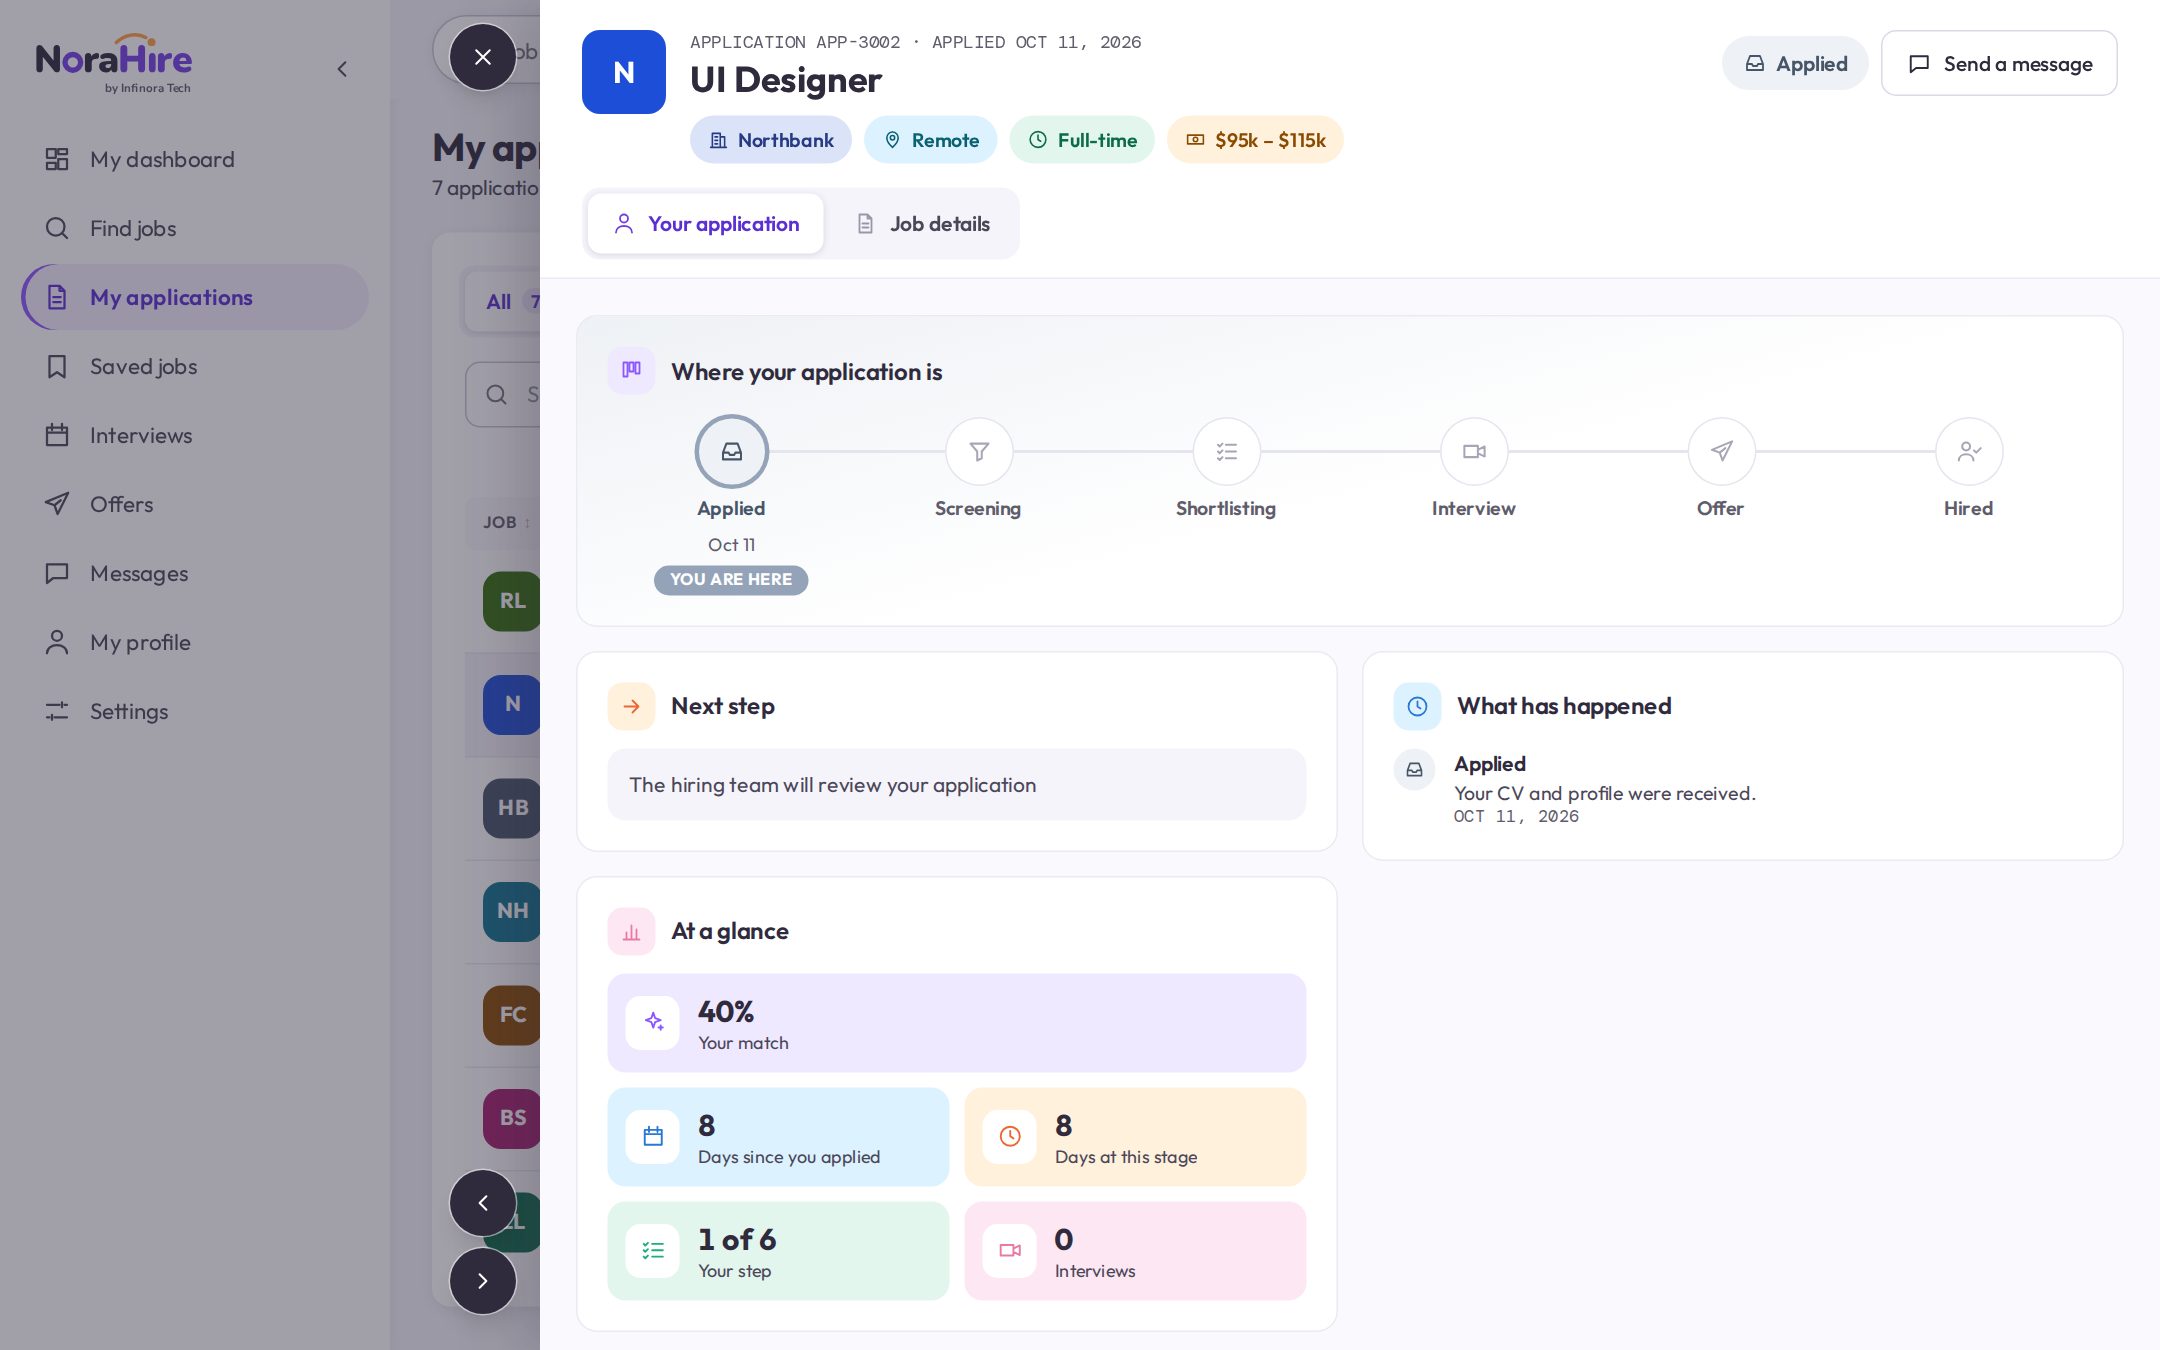This screenshot has width=2160, height=1350.
Task: Select My applications in sidebar
Action: pos(195,297)
